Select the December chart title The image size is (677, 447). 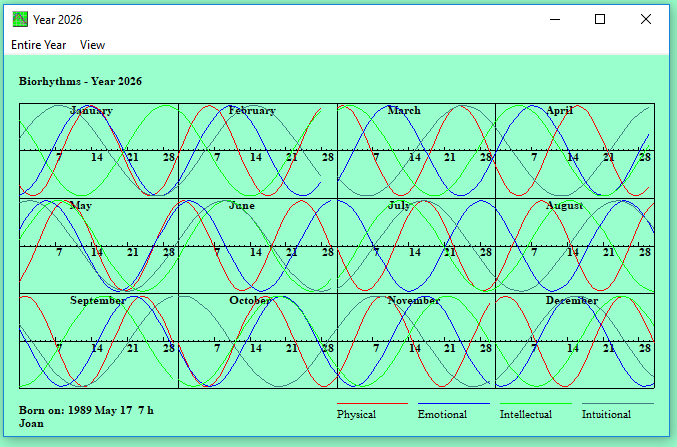click(572, 301)
